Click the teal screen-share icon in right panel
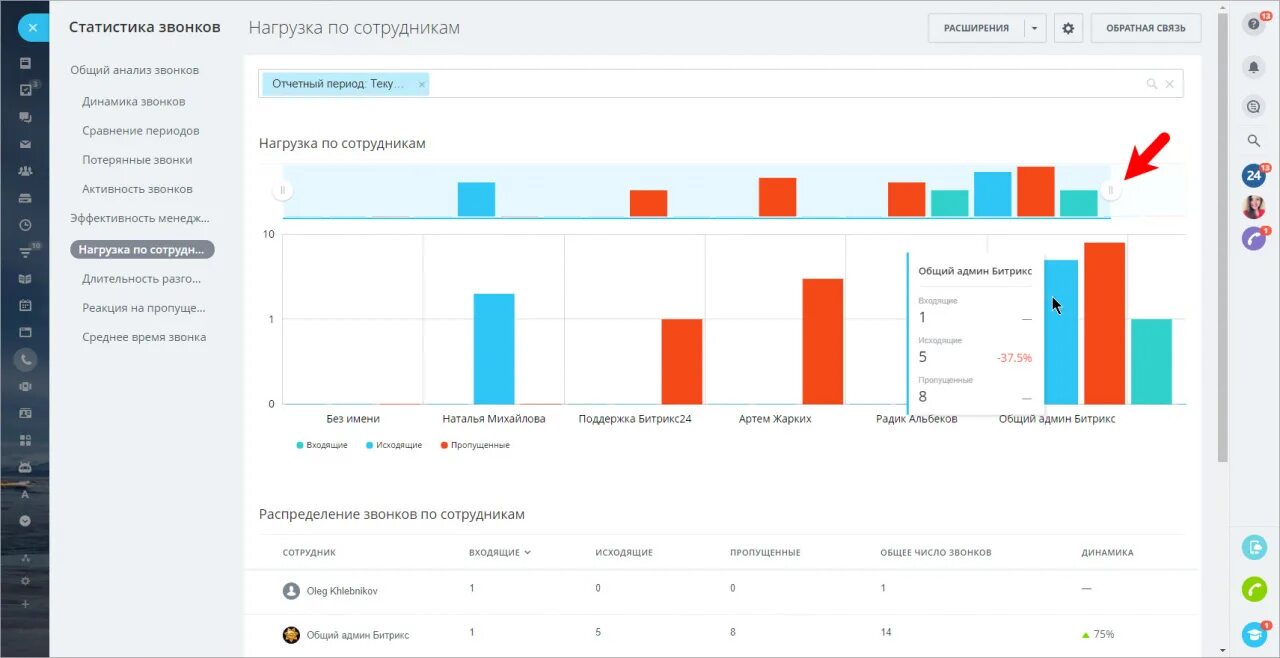The height and width of the screenshot is (658, 1280). point(1254,547)
